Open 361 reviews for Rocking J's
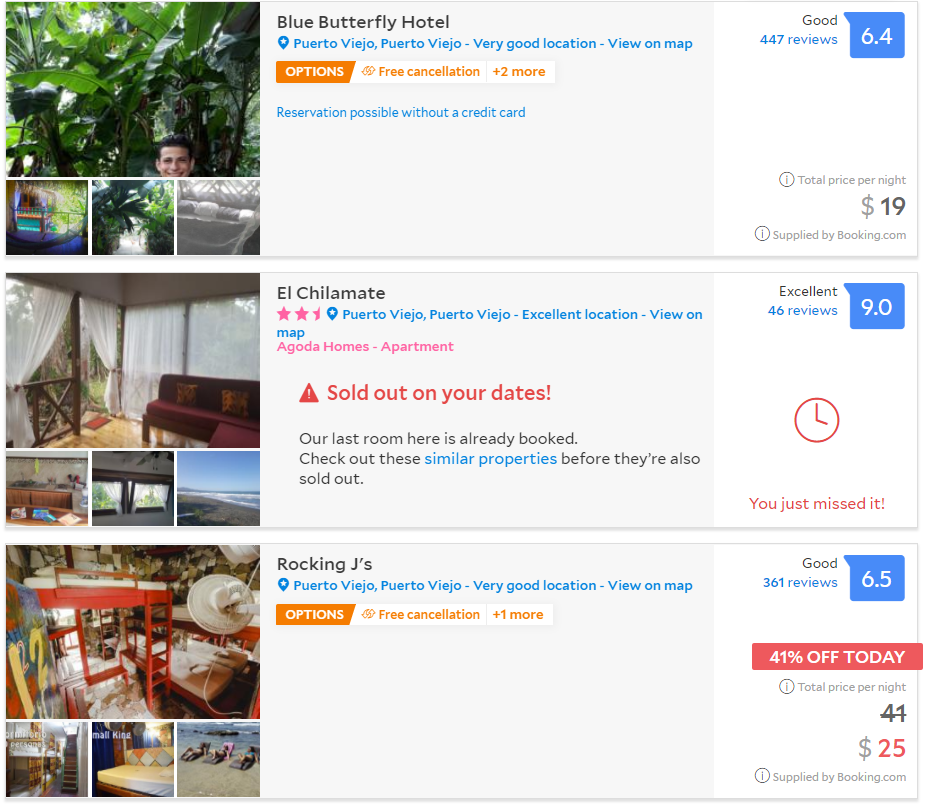 click(799, 583)
